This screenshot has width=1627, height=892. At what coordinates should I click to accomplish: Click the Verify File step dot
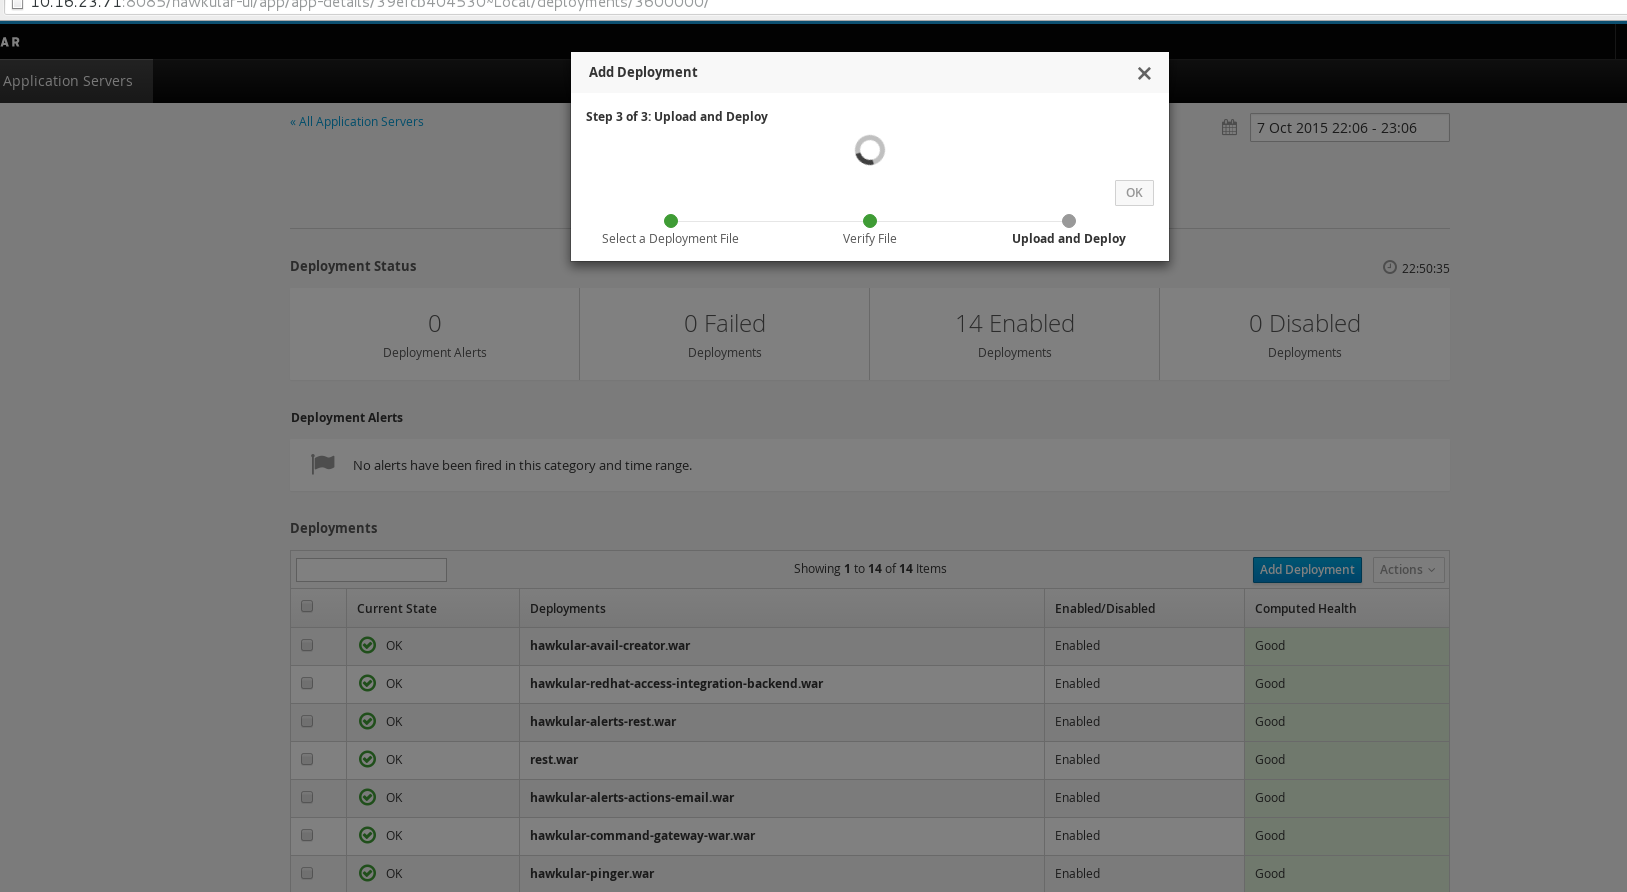(870, 221)
